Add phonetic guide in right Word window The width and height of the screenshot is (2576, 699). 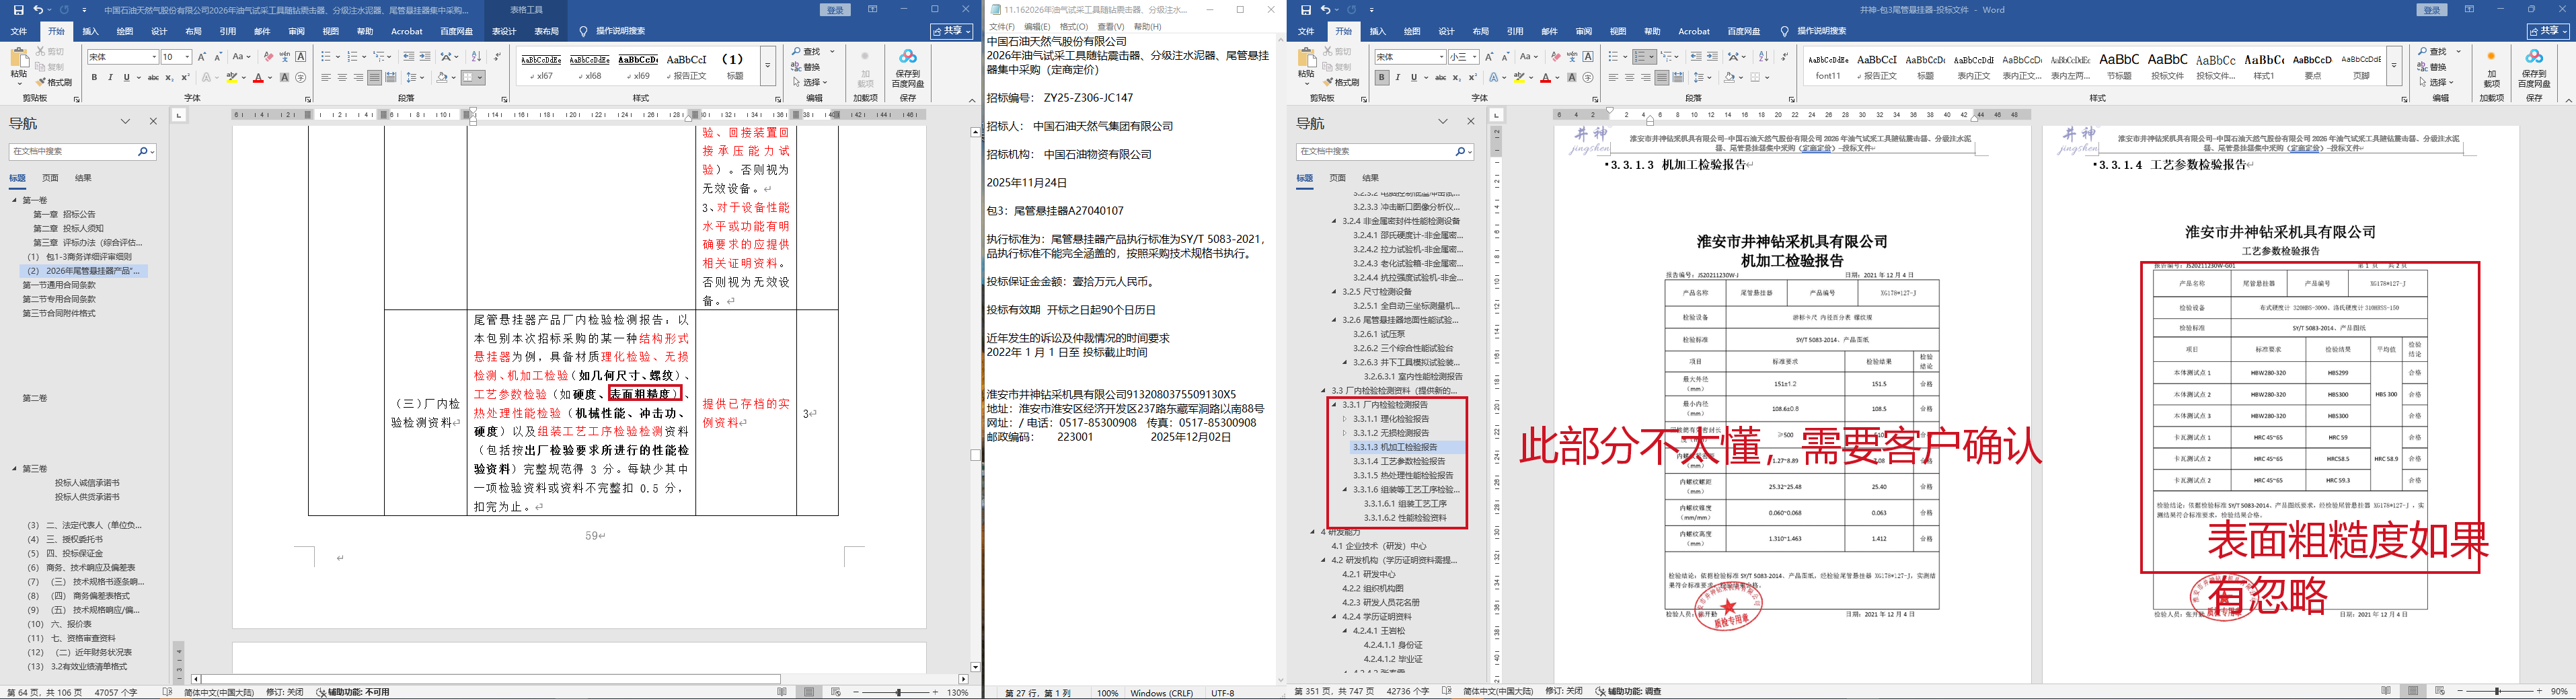[x=1571, y=57]
